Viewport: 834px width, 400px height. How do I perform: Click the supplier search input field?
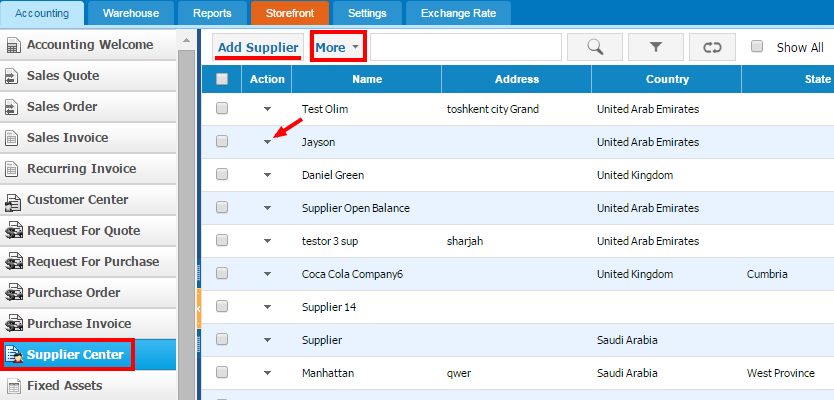pos(466,47)
